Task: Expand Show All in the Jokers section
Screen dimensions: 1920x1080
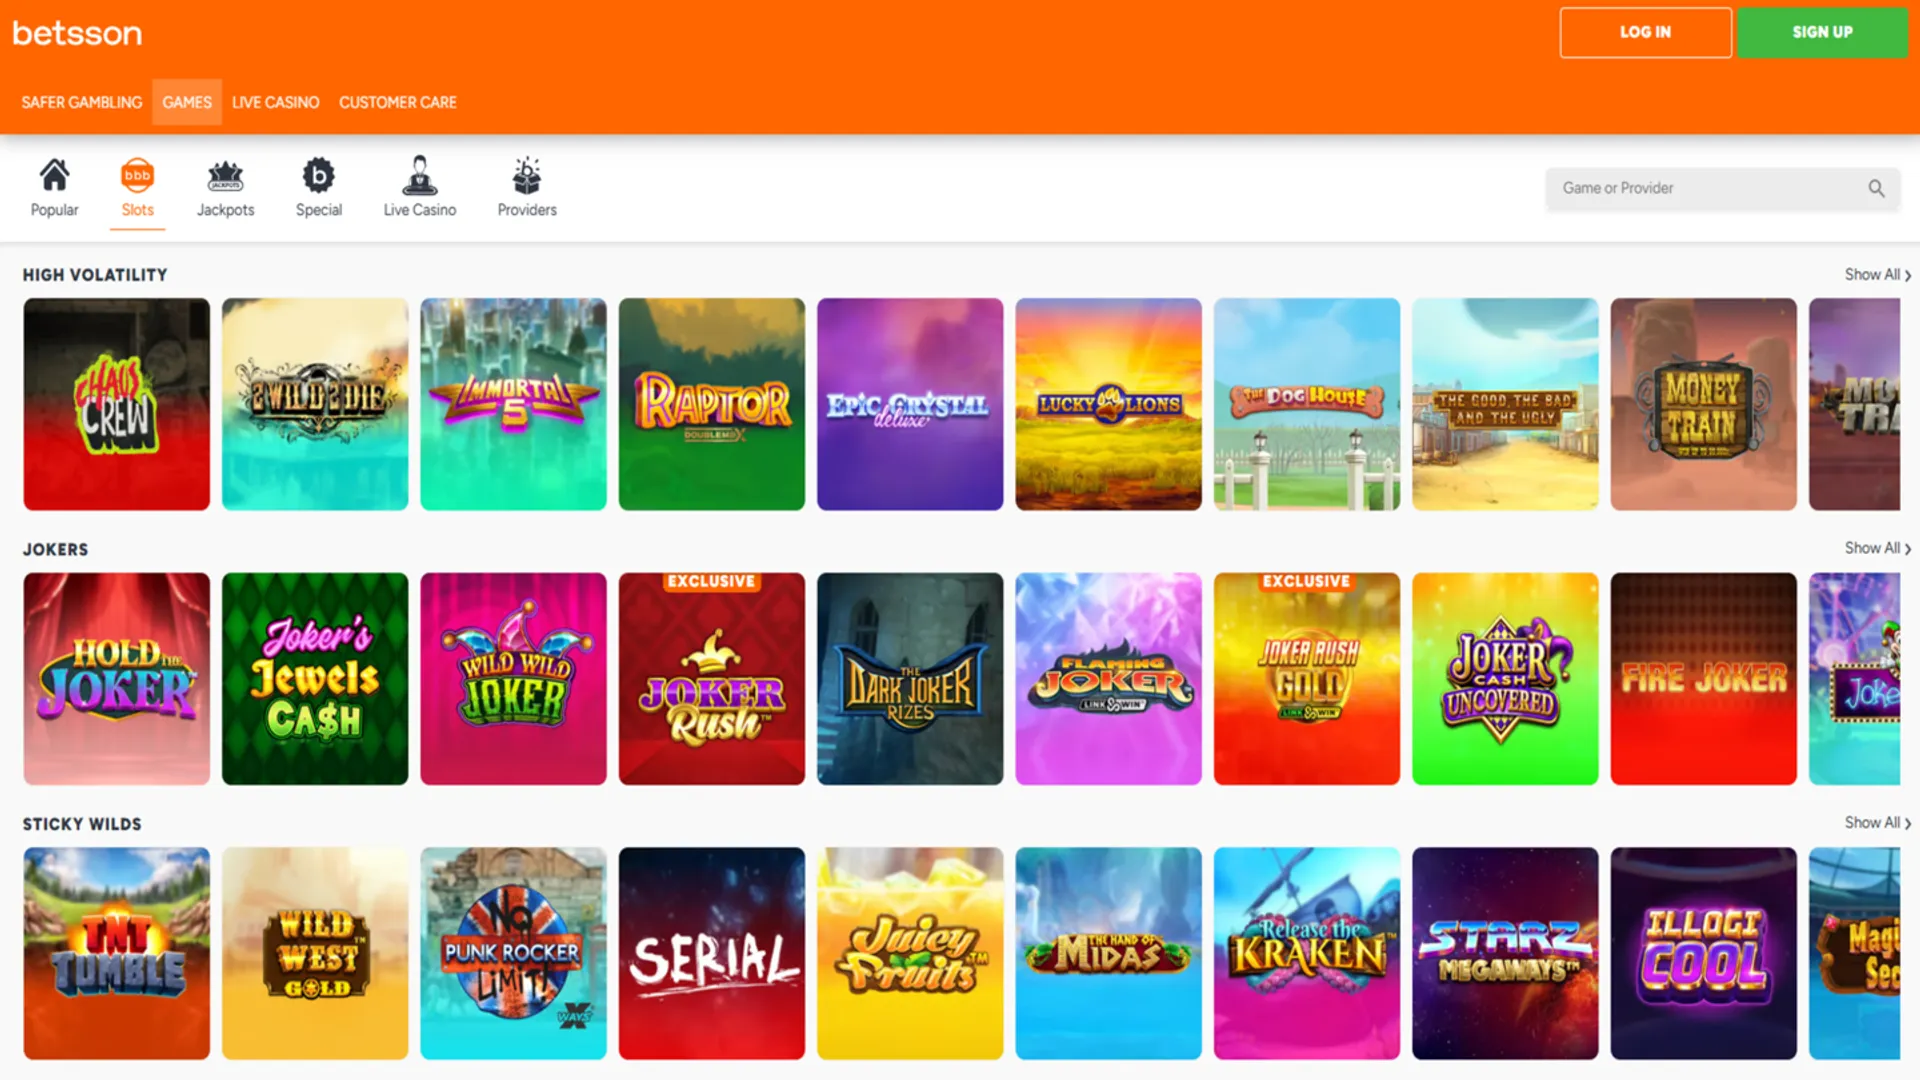Action: [x=1872, y=548]
